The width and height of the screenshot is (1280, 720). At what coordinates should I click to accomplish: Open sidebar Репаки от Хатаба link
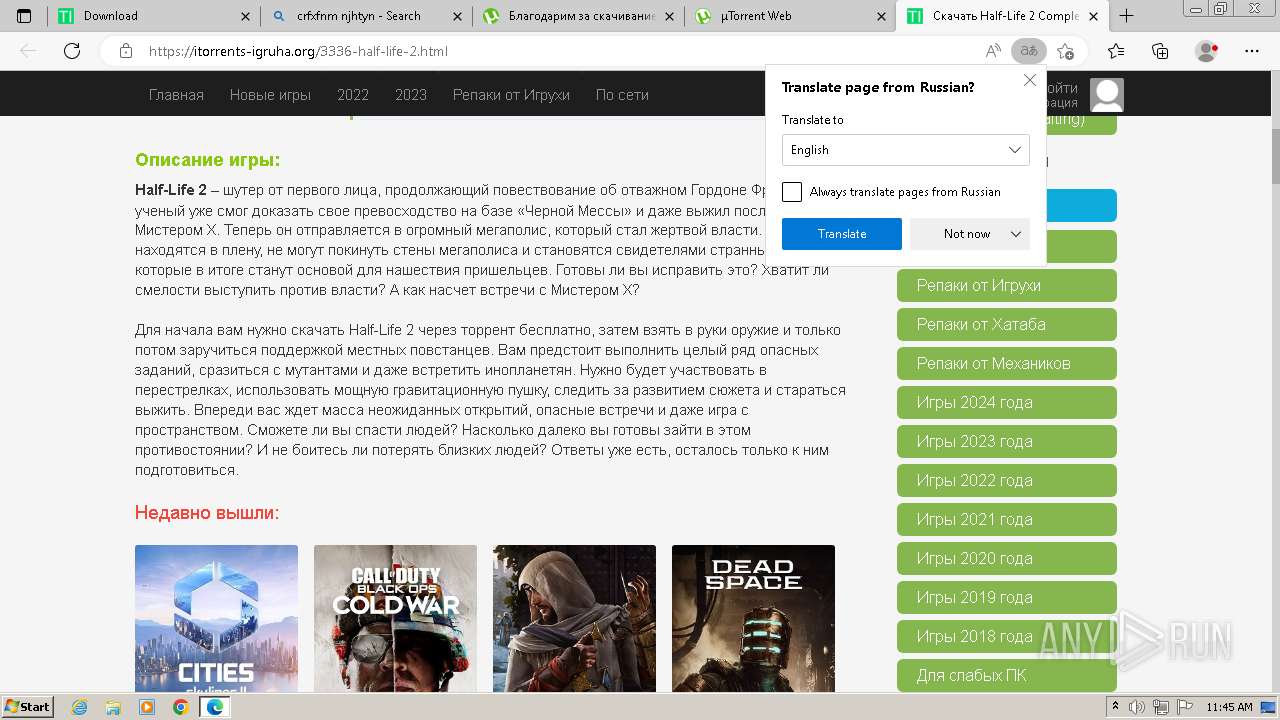[x=1007, y=324]
